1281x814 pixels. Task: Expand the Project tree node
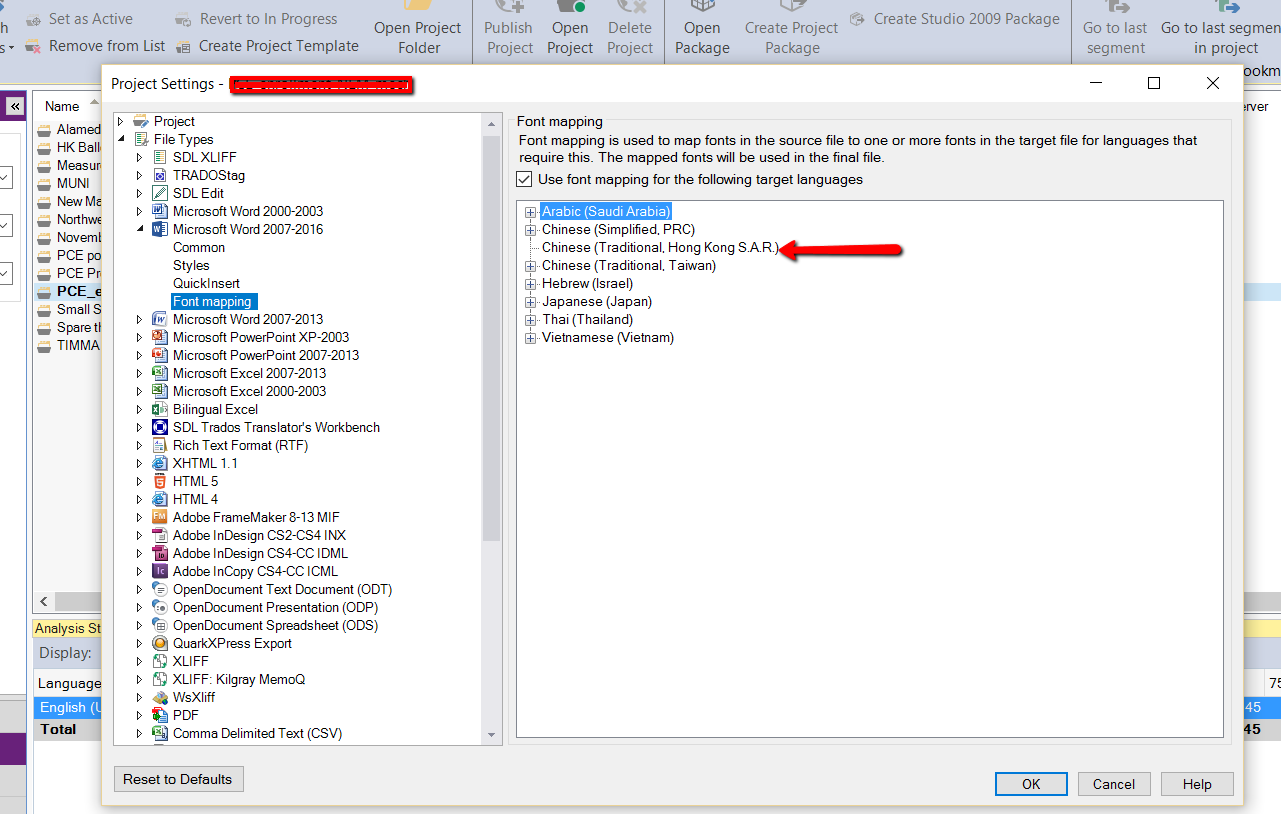pyautogui.click(x=121, y=121)
